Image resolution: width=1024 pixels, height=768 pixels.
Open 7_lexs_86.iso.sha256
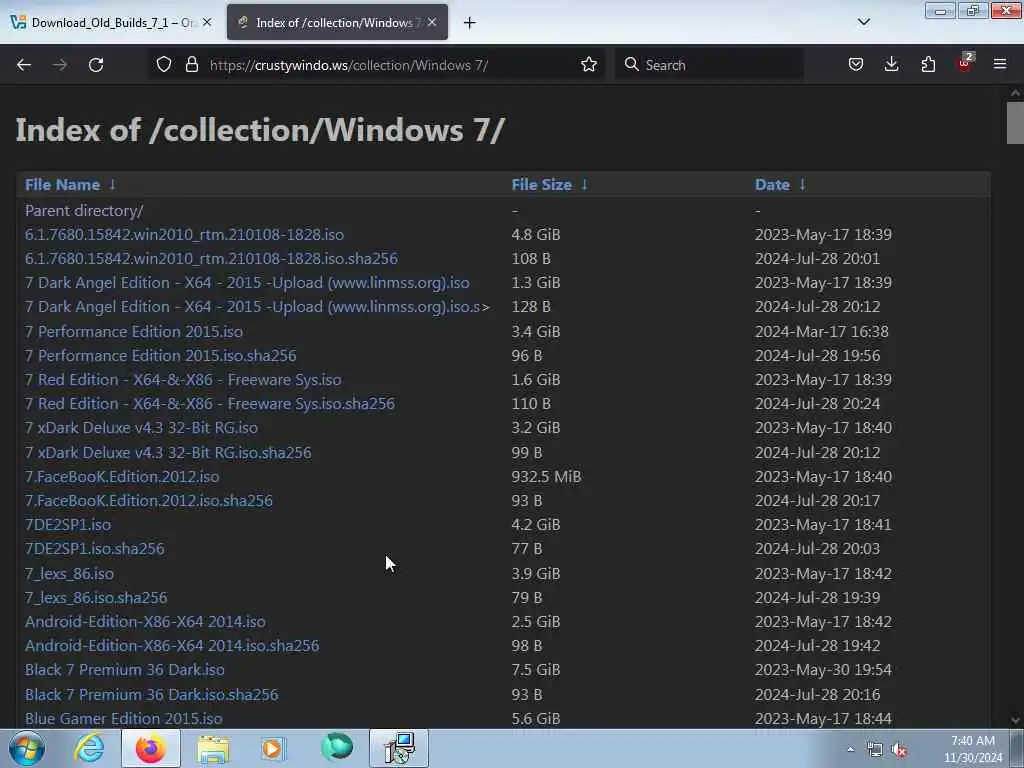tap(96, 598)
